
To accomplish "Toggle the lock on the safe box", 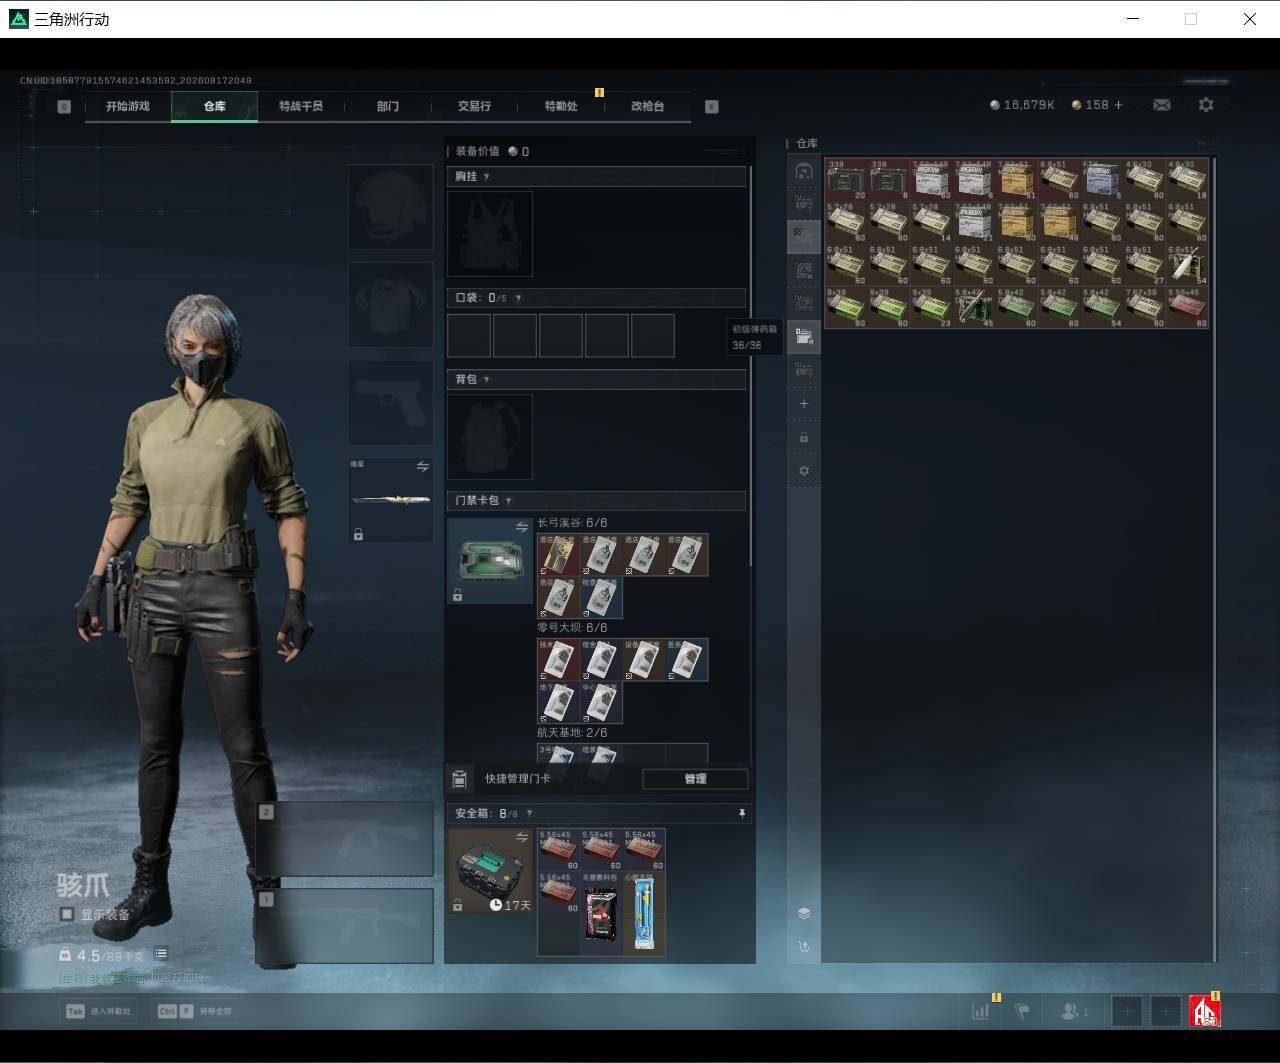I will pos(457,905).
